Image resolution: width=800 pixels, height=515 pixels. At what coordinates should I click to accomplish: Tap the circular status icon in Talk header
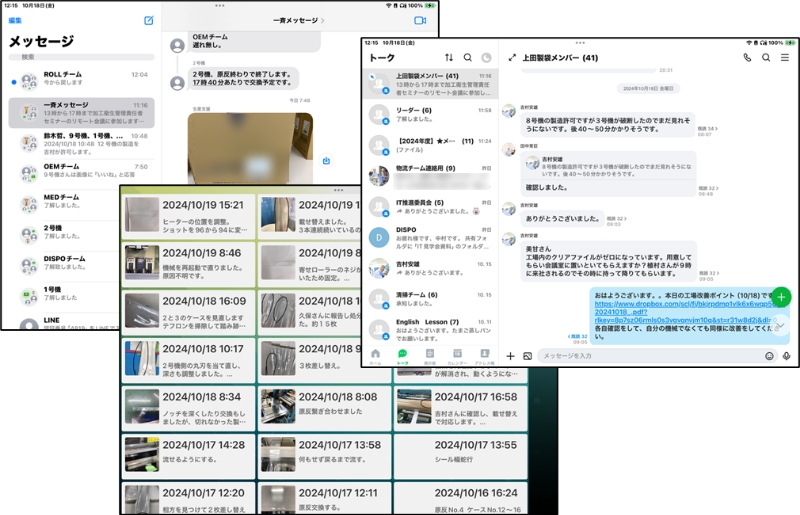486,58
